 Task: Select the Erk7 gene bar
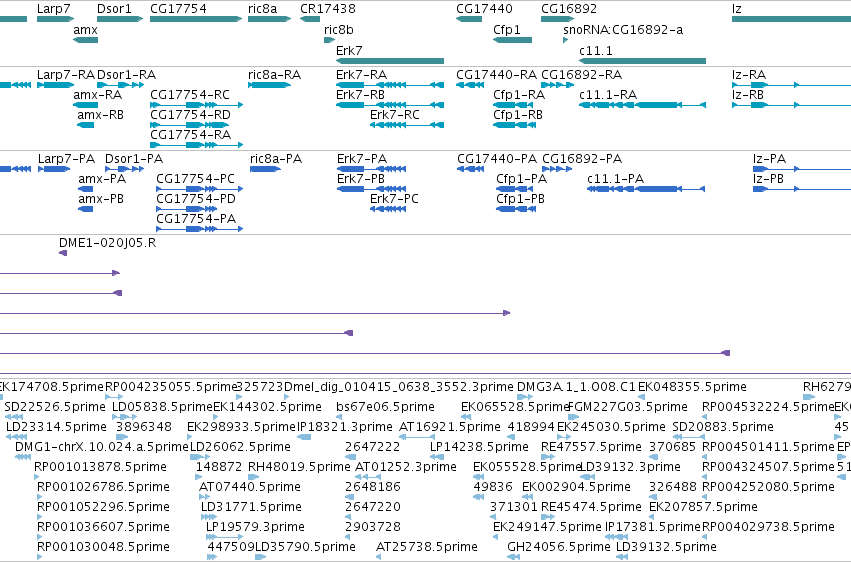(390, 61)
